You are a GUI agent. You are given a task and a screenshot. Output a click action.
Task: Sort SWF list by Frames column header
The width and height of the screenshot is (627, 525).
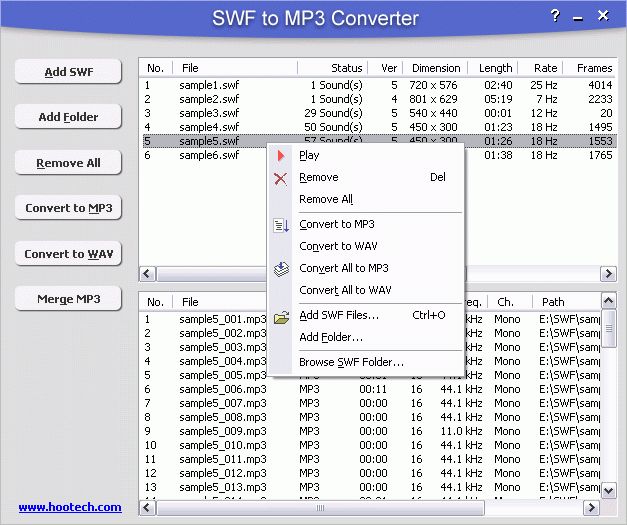[x=590, y=68]
